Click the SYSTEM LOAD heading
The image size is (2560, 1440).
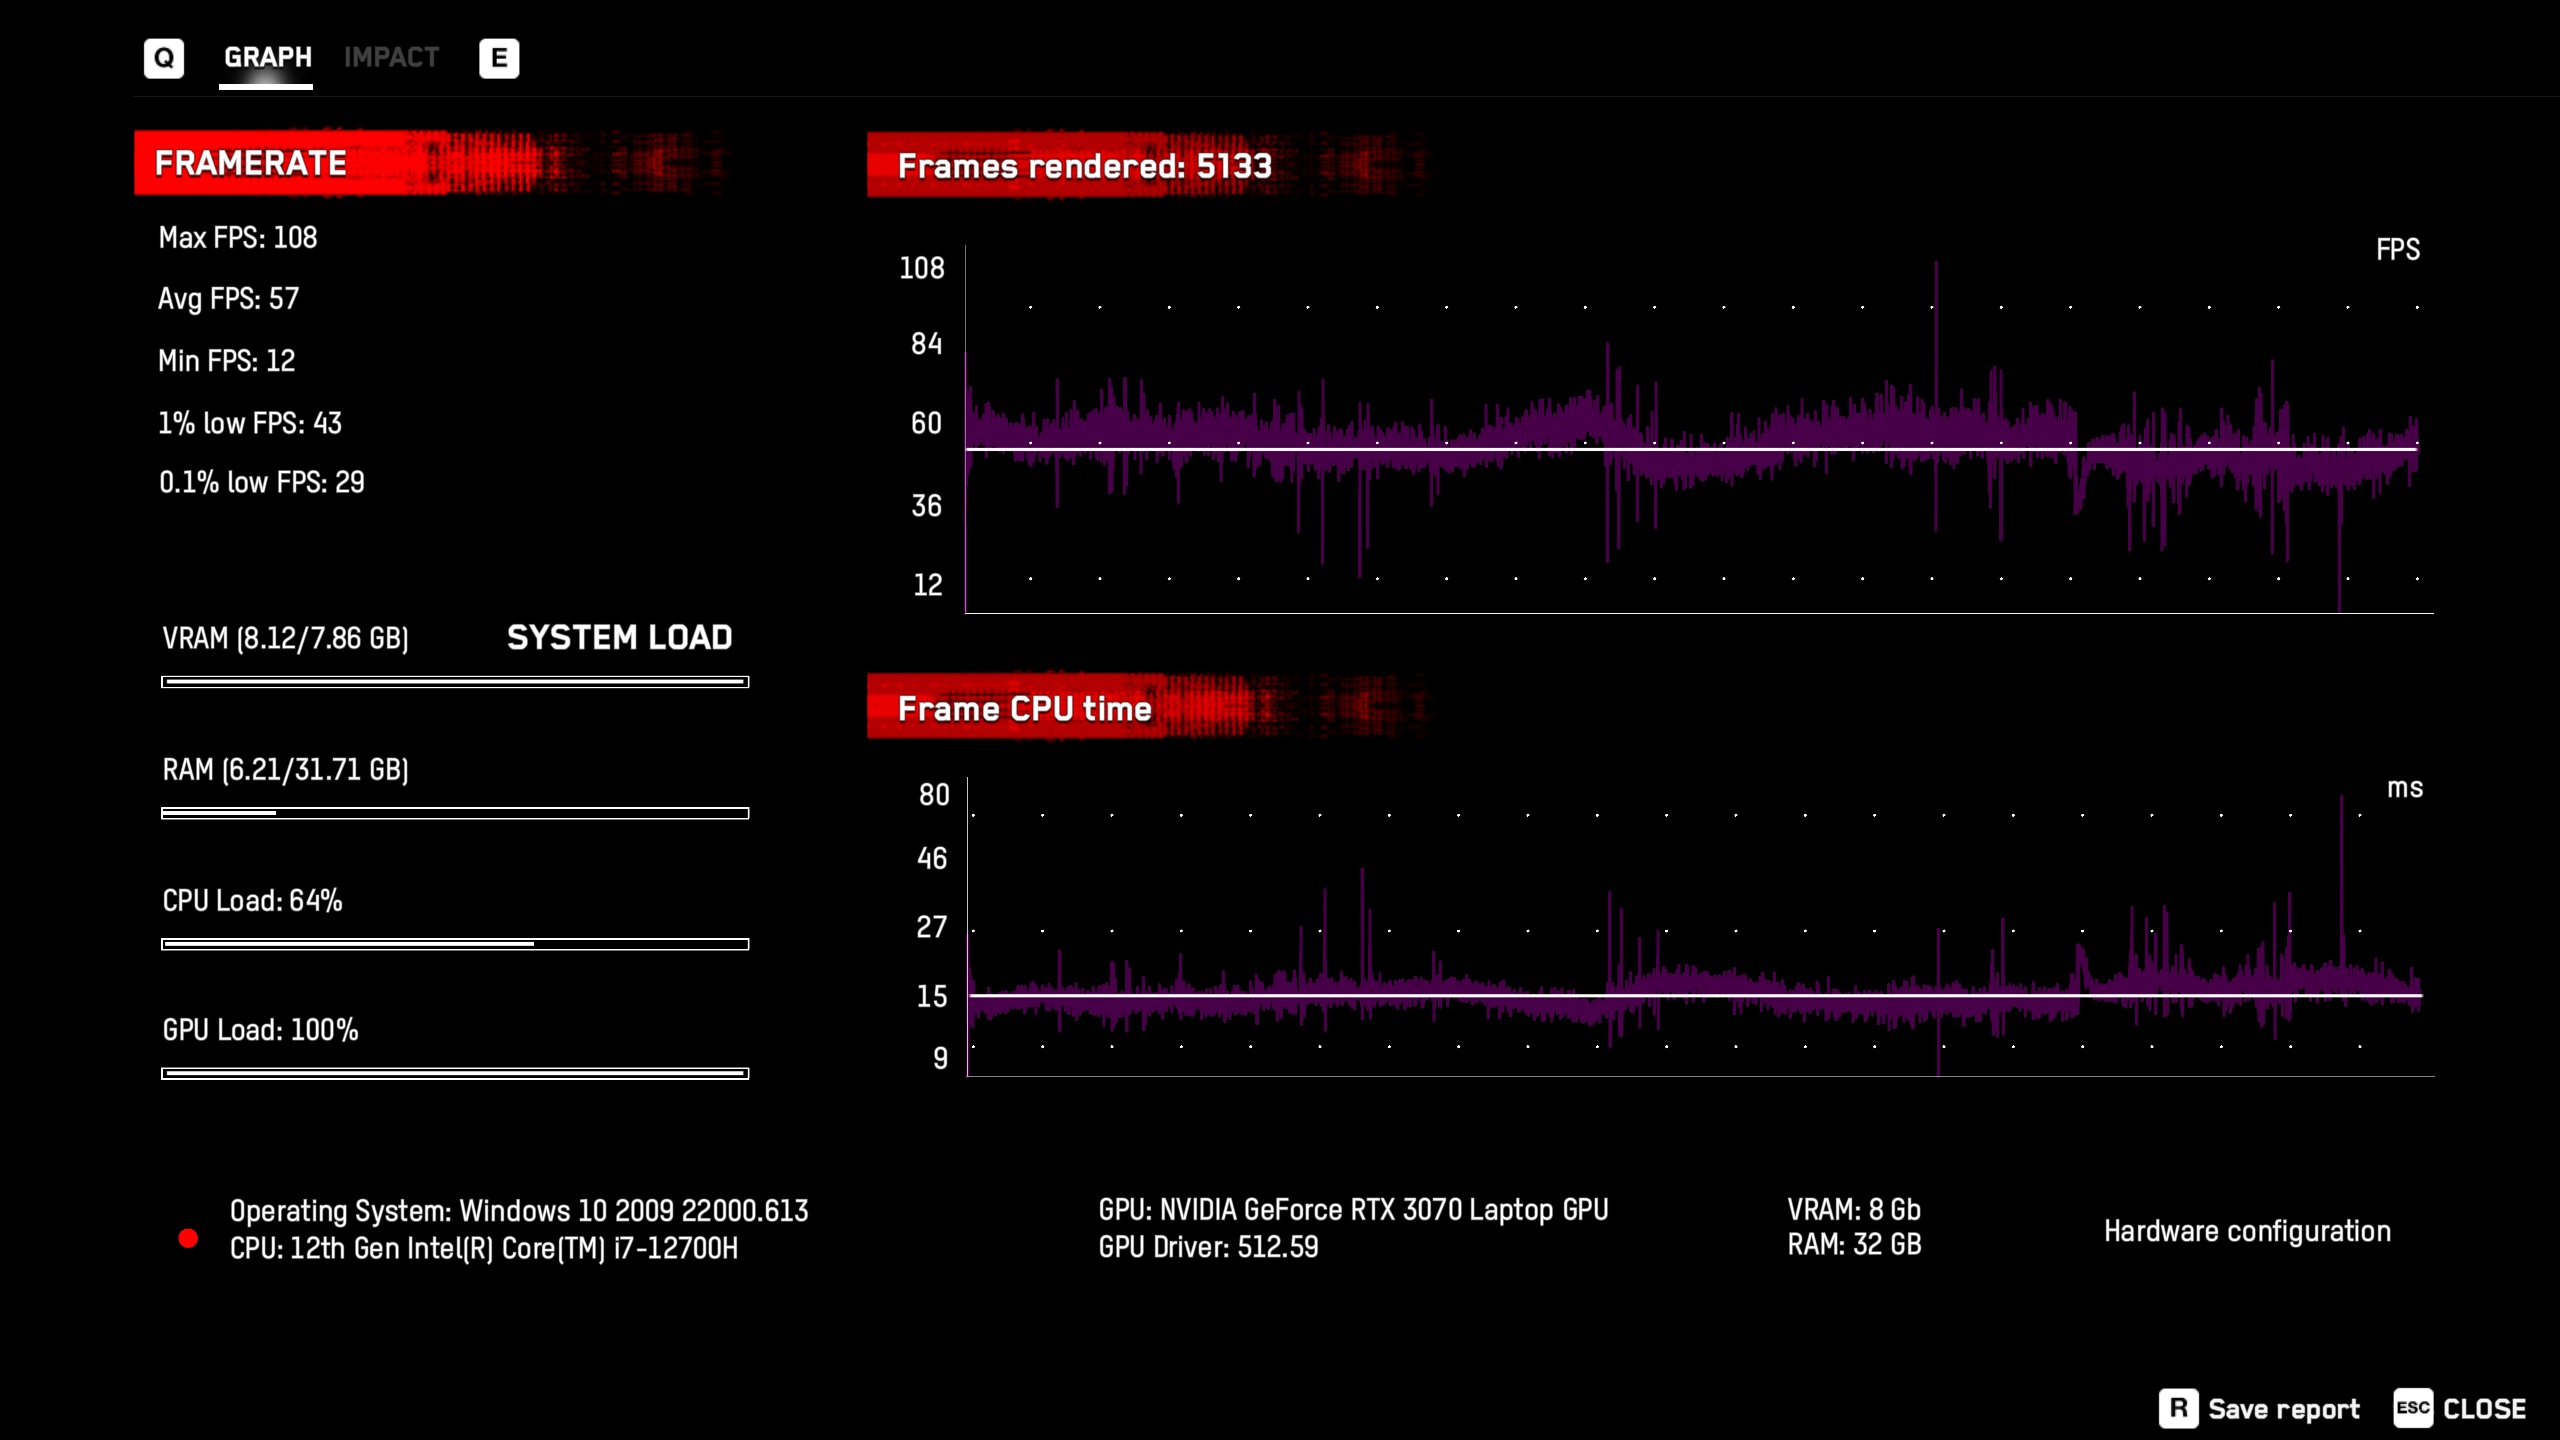[x=619, y=638]
